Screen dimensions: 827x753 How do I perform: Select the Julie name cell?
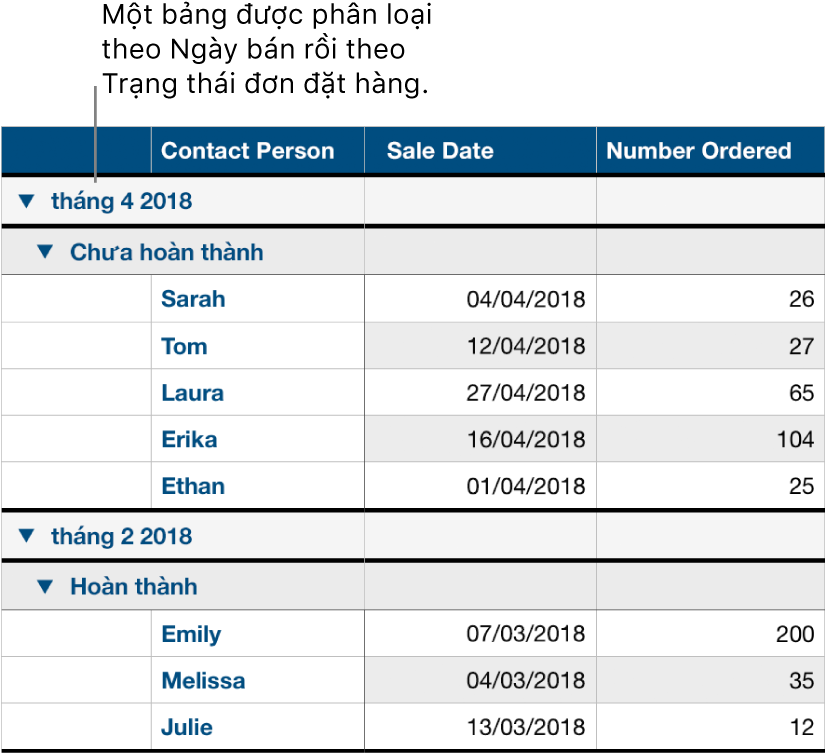[258, 727]
